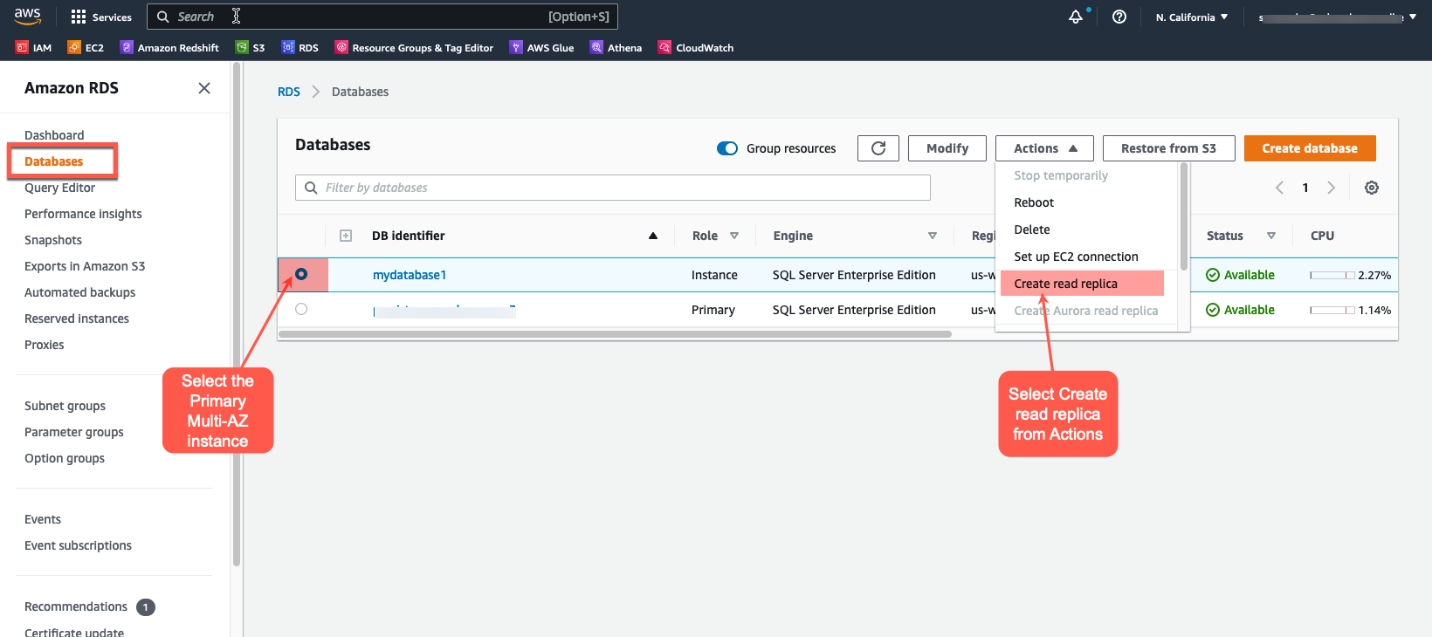Go to previous page arrow

tap(1279, 188)
